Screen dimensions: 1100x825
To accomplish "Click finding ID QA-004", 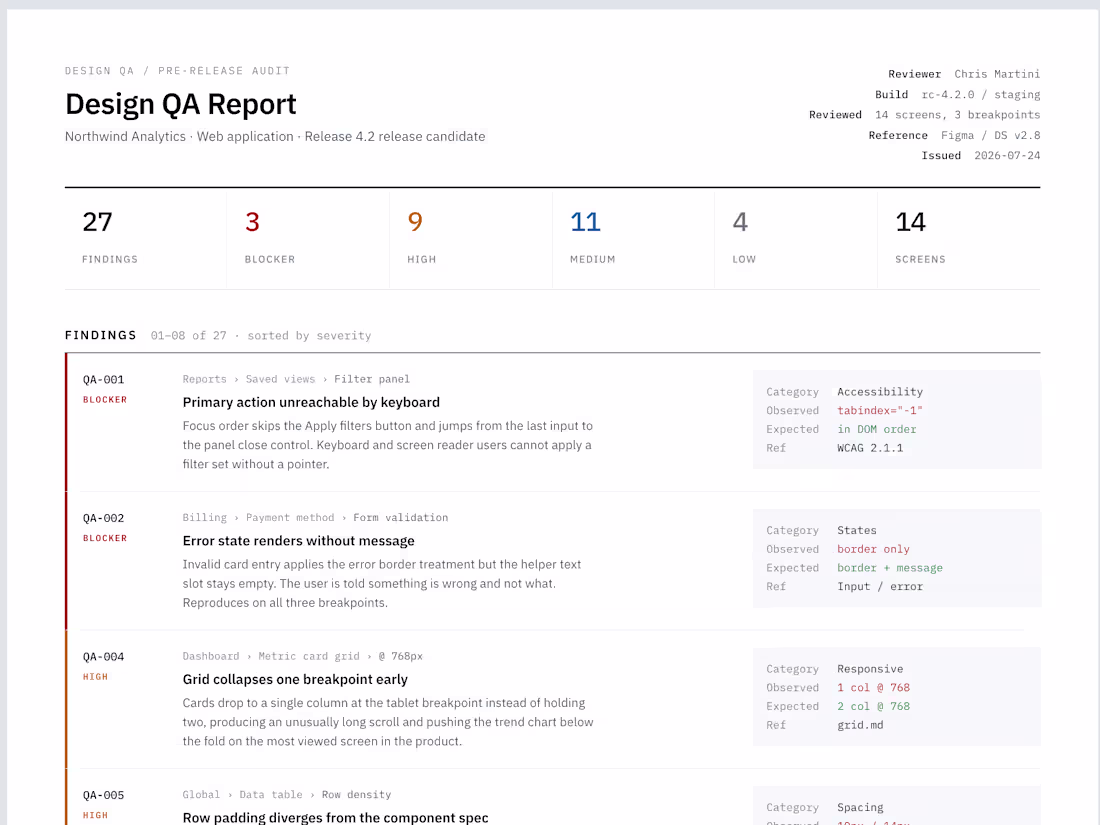I will point(103,657).
